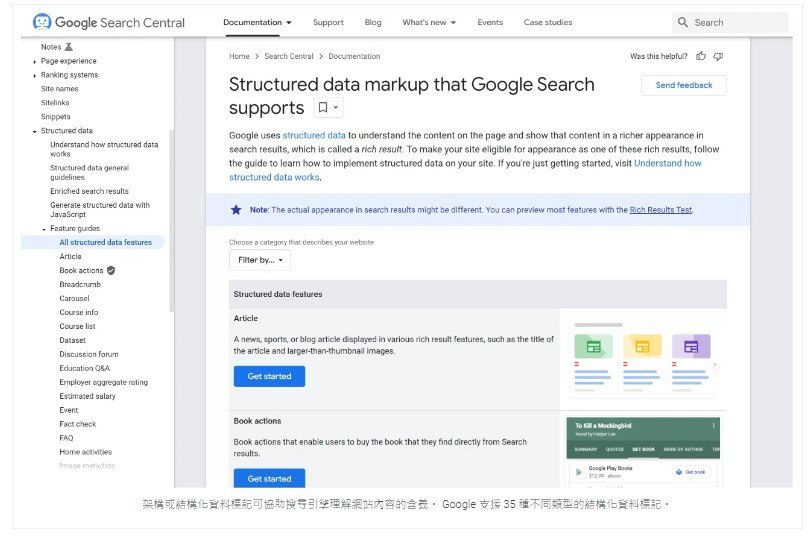This screenshot has height=536, width=810.
Task: Open Sitelinks in the sidebar
Action: coord(55,103)
